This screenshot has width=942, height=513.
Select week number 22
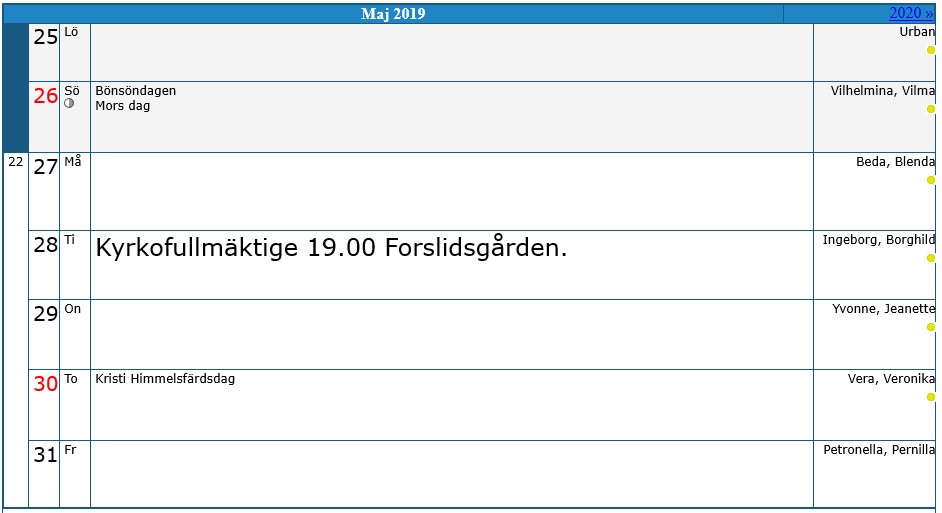16,162
